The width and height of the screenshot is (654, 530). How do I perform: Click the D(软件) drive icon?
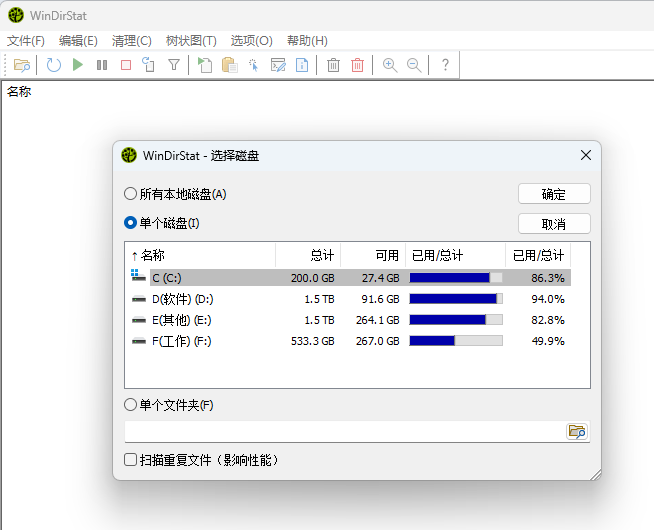click(x=138, y=299)
